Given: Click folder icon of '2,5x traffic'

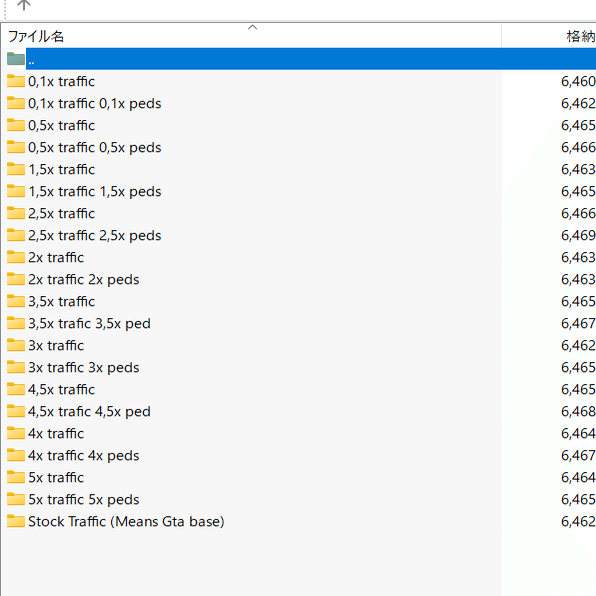Looking at the screenshot, I should (x=16, y=213).
